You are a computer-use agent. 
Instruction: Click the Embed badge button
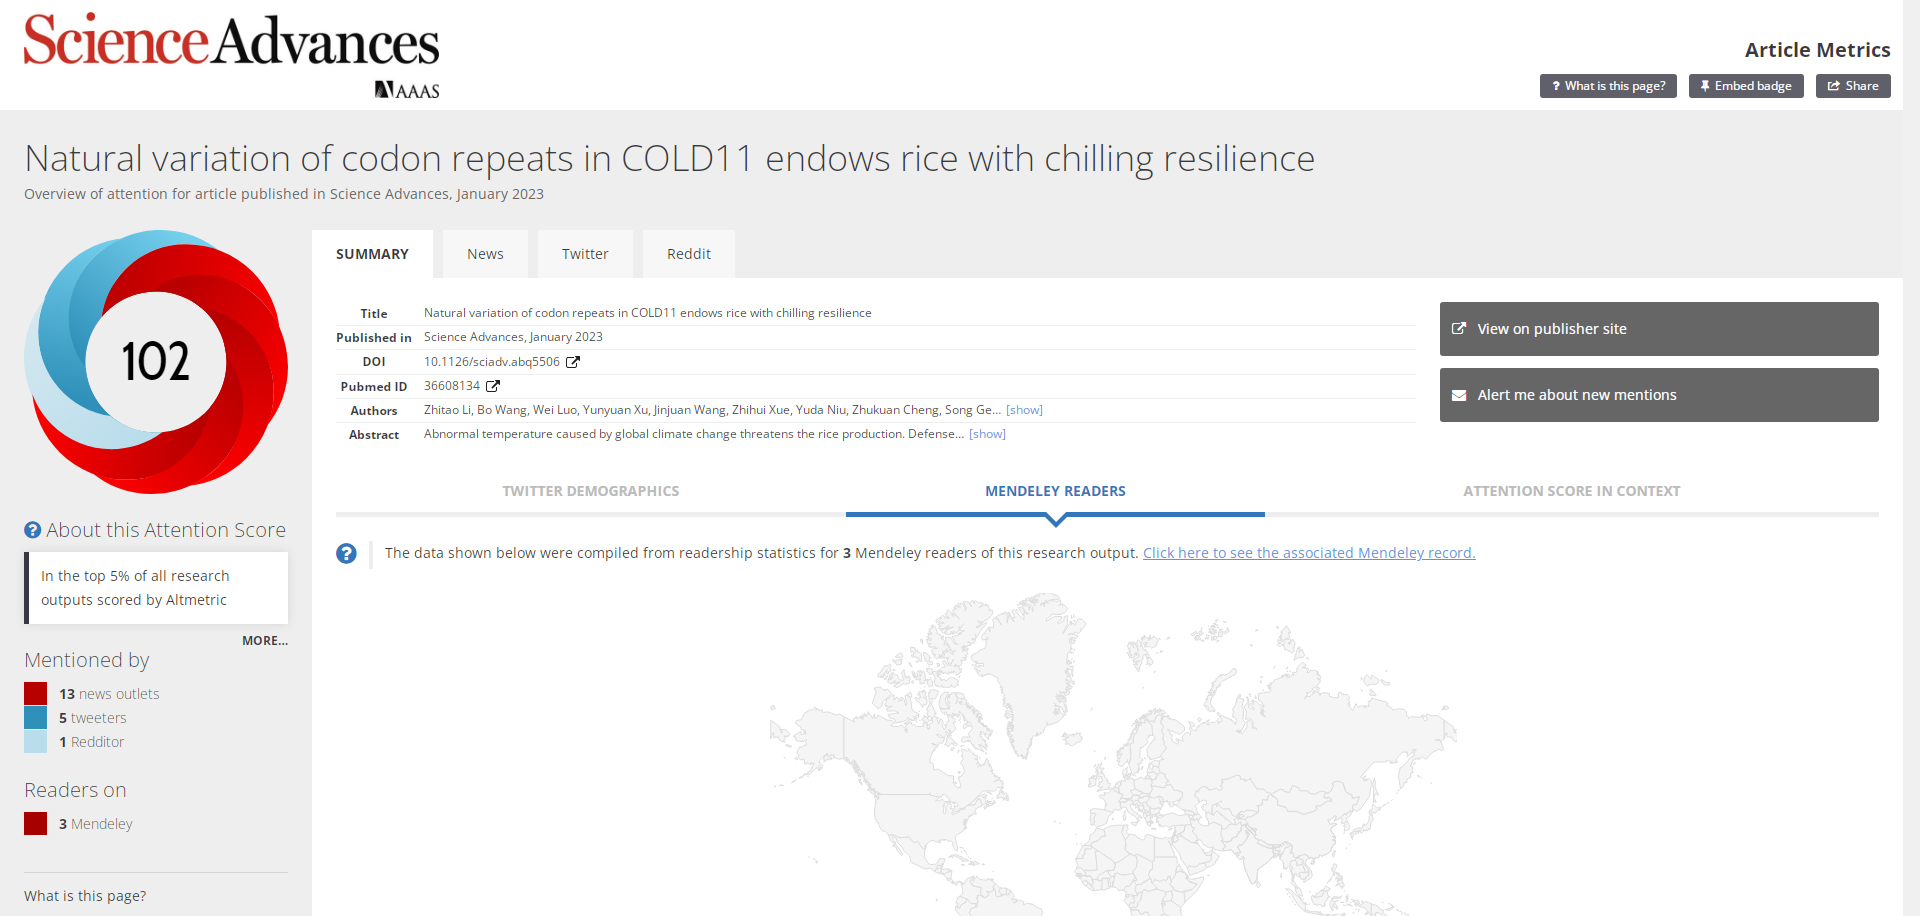1746,86
